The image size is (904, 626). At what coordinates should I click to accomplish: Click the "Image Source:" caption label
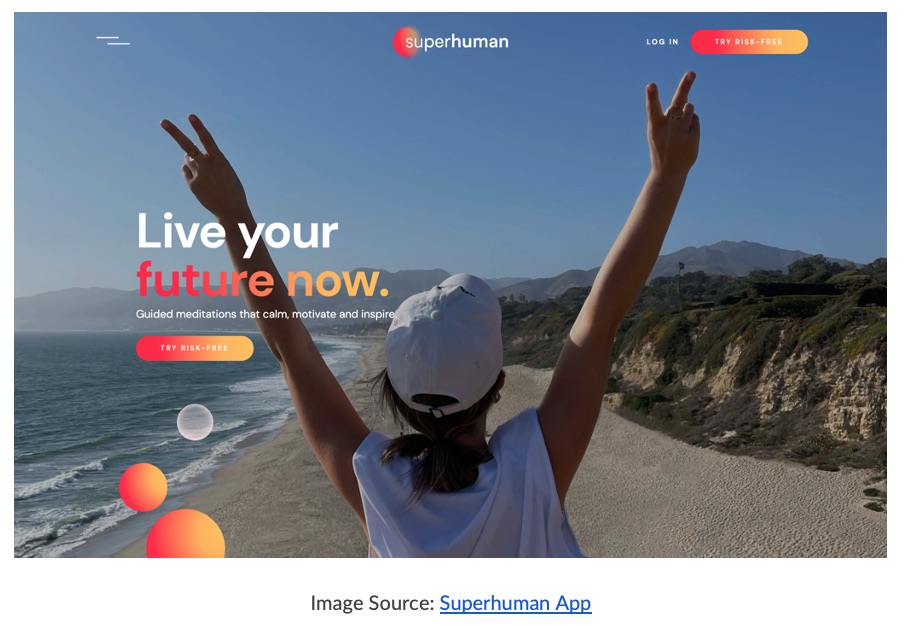[372, 603]
